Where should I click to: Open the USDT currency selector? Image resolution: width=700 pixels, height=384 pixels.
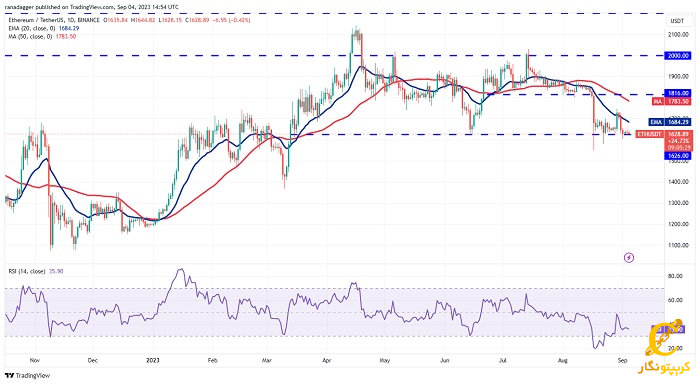click(677, 21)
